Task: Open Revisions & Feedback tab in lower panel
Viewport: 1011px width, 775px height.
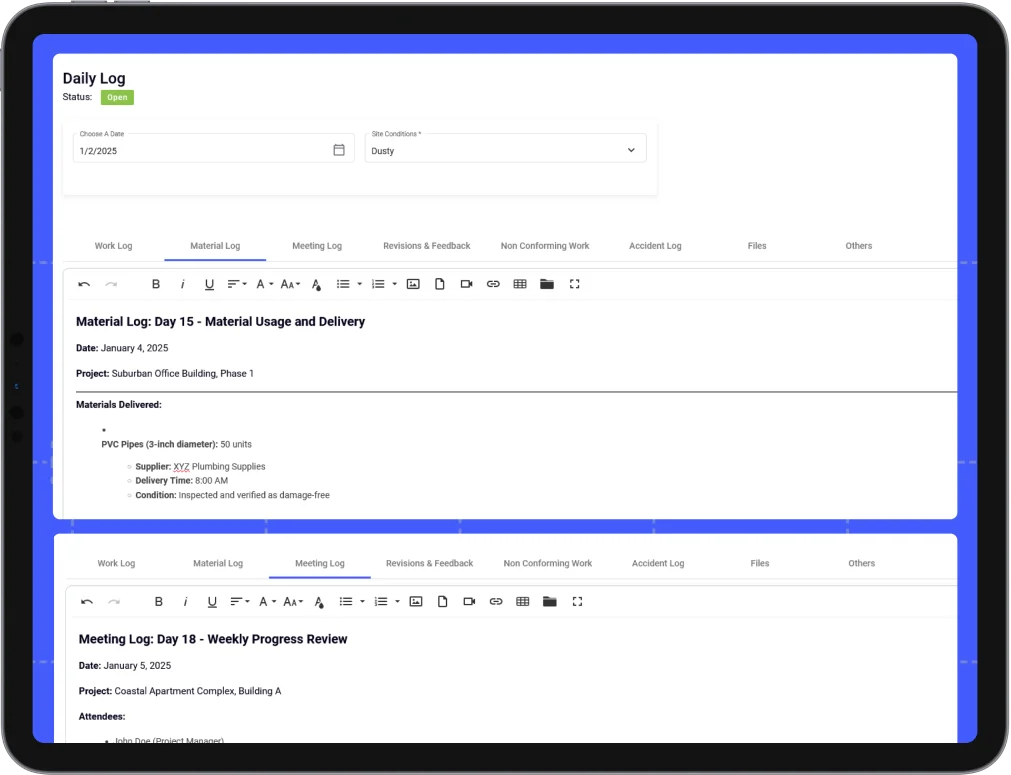Action: [429, 564]
